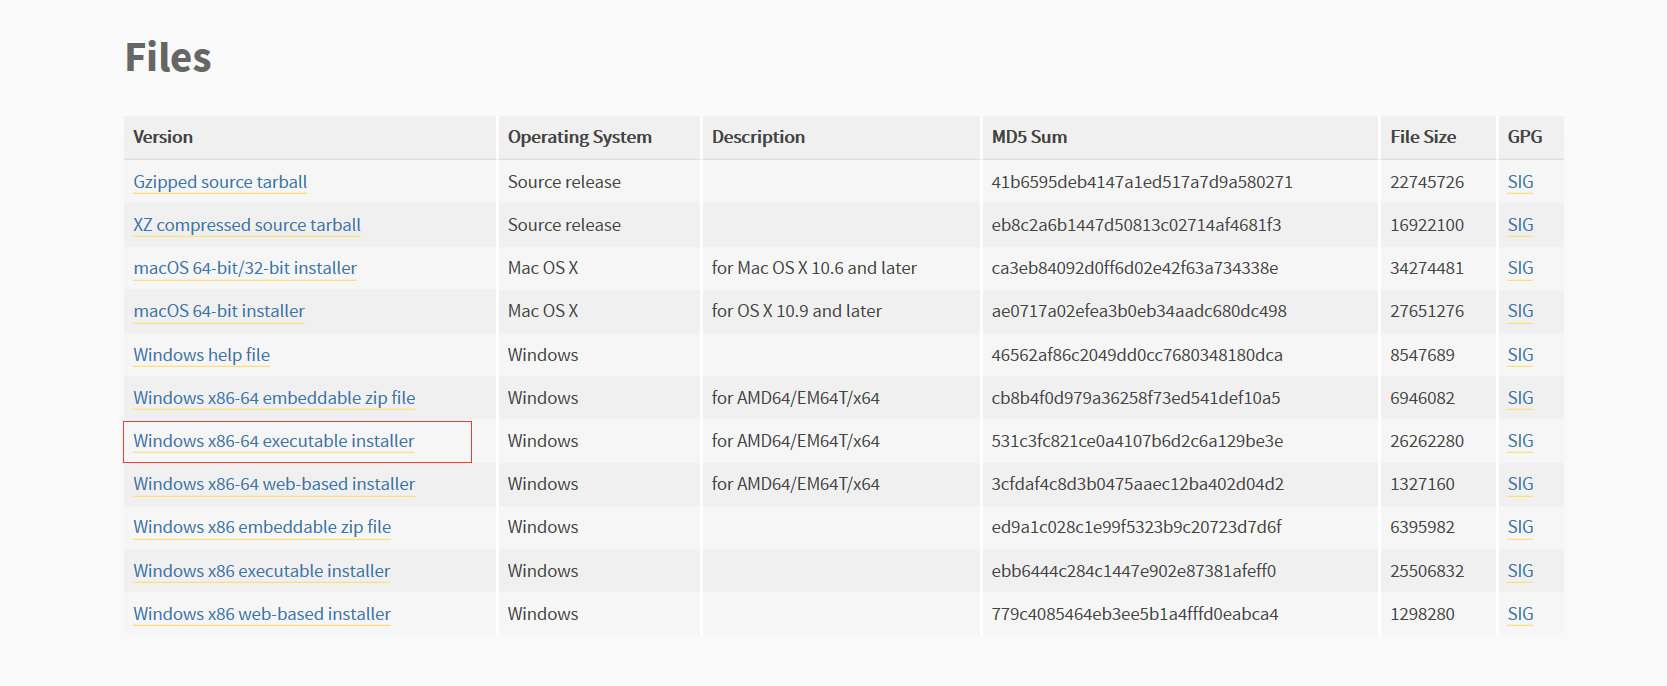
Task: Select file size 34274481
Action: [x=1427, y=268]
